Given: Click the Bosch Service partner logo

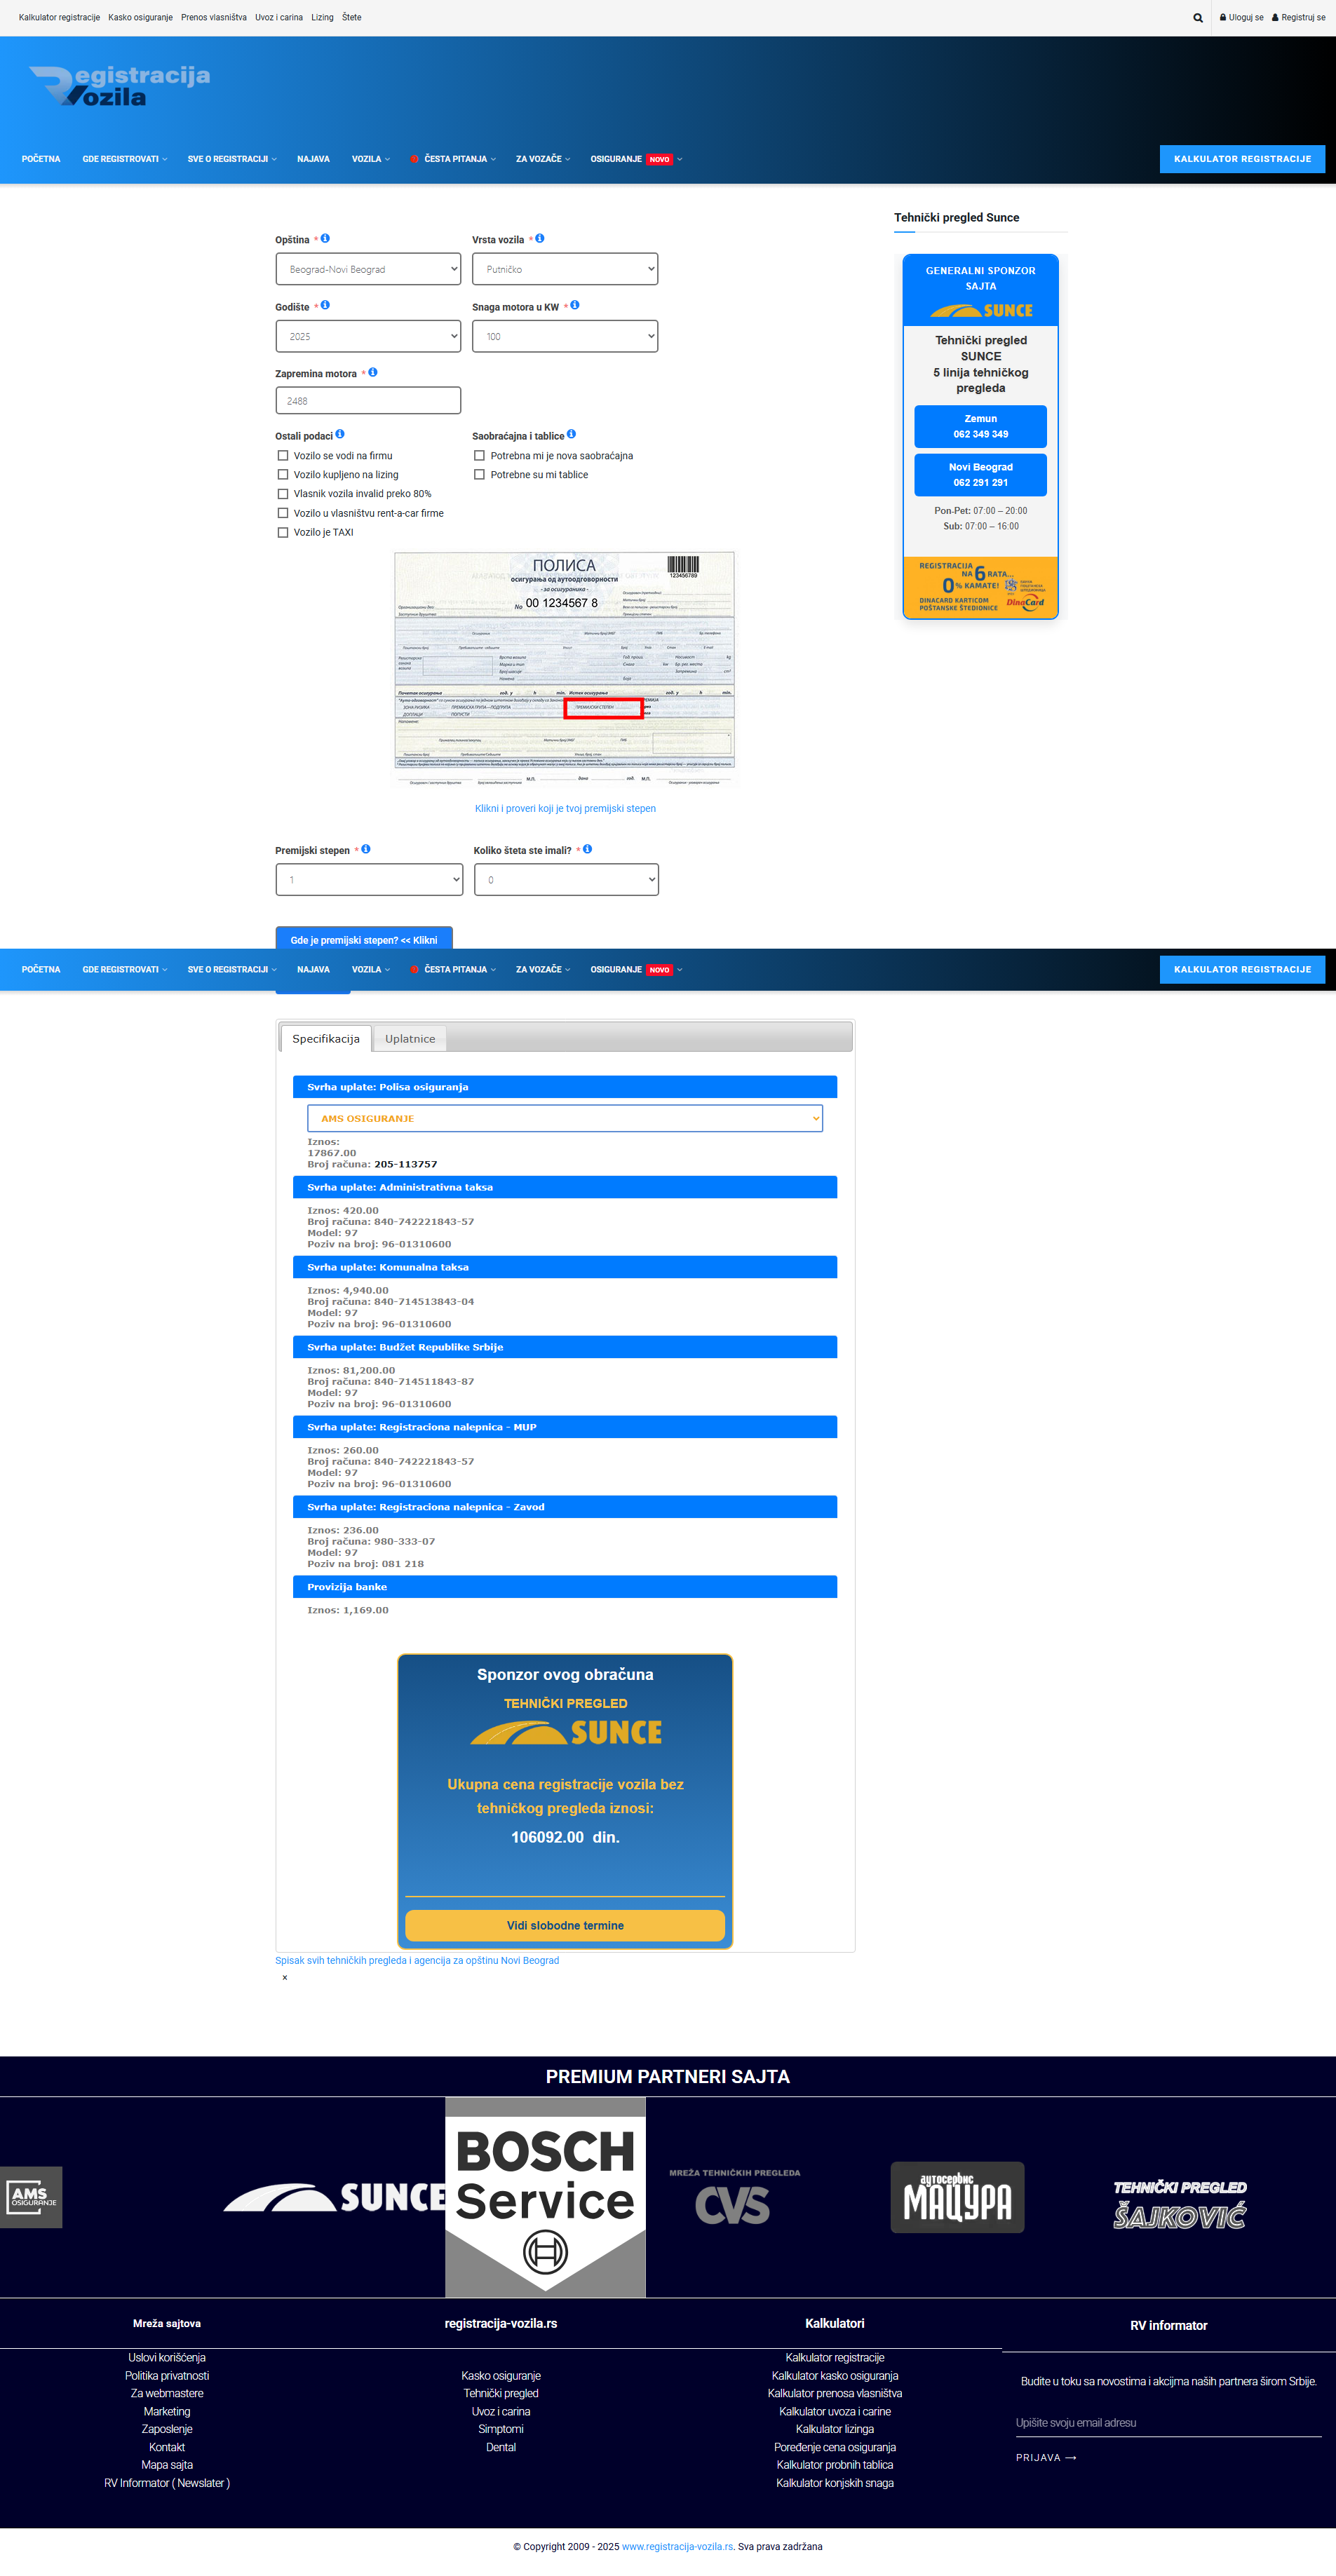Looking at the screenshot, I should point(545,2196).
